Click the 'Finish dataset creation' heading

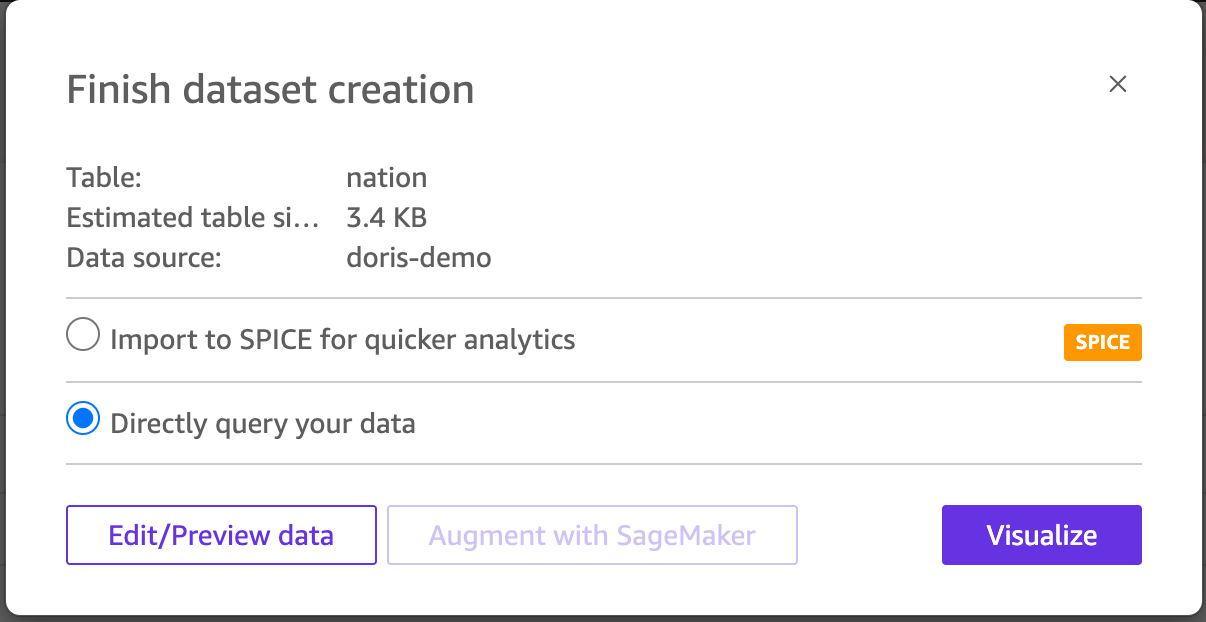(x=270, y=90)
